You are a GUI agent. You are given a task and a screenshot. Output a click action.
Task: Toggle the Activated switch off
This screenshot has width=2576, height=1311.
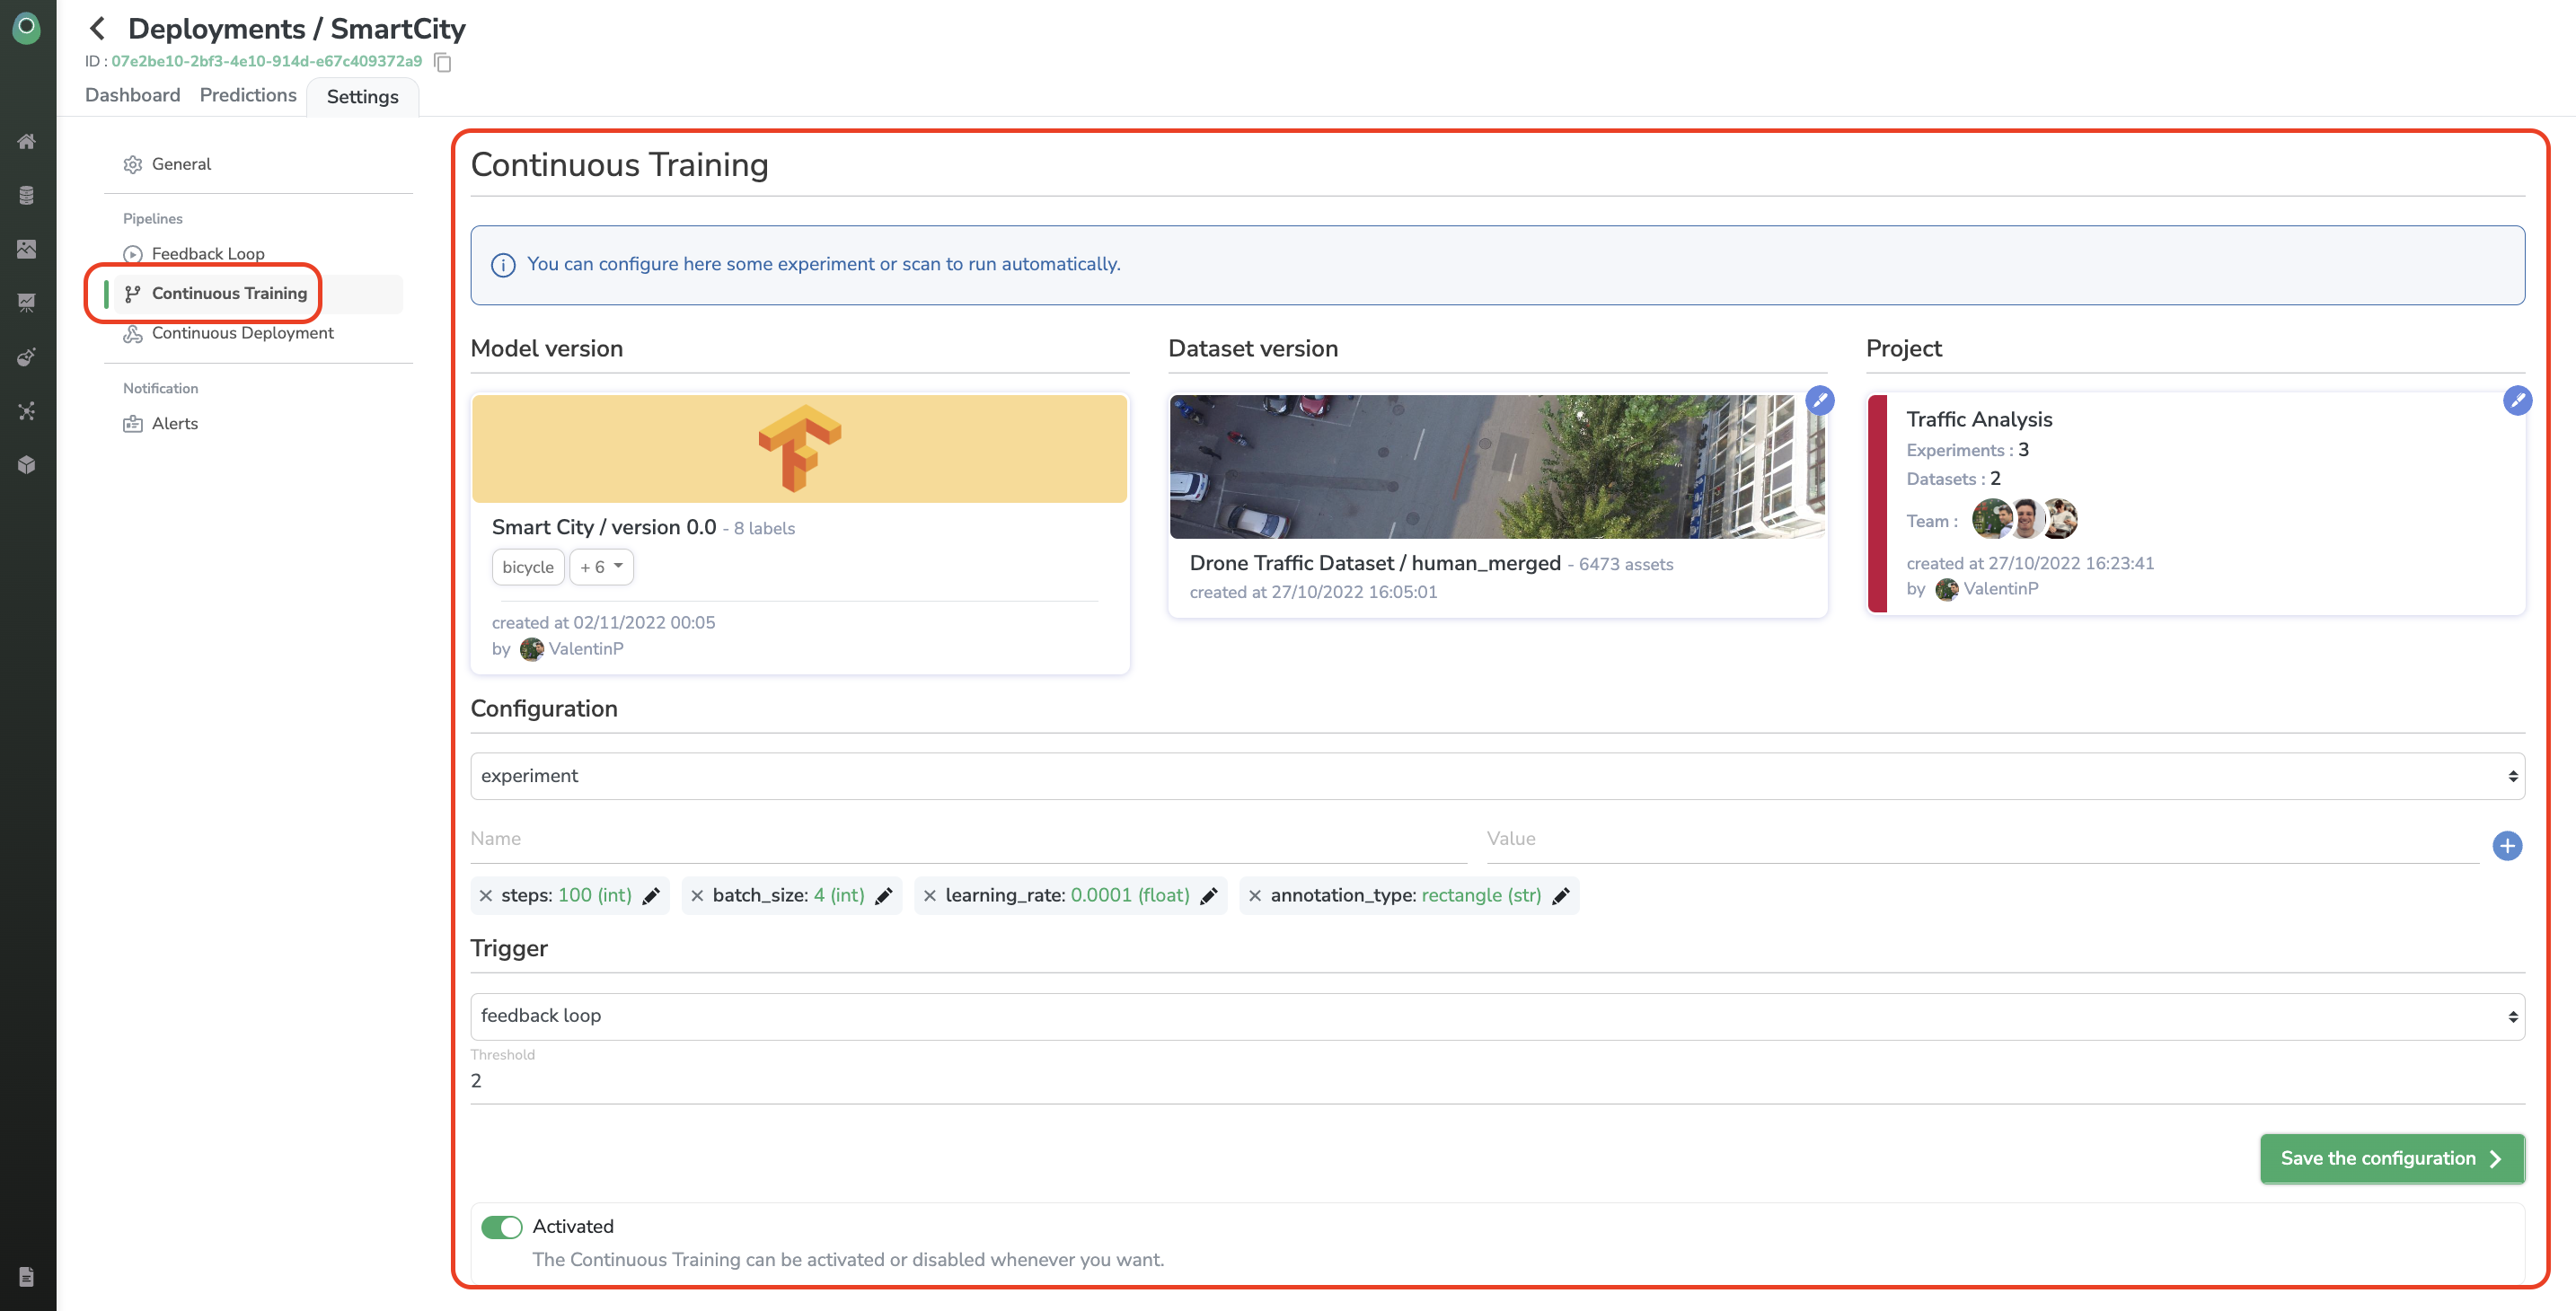point(501,1226)
